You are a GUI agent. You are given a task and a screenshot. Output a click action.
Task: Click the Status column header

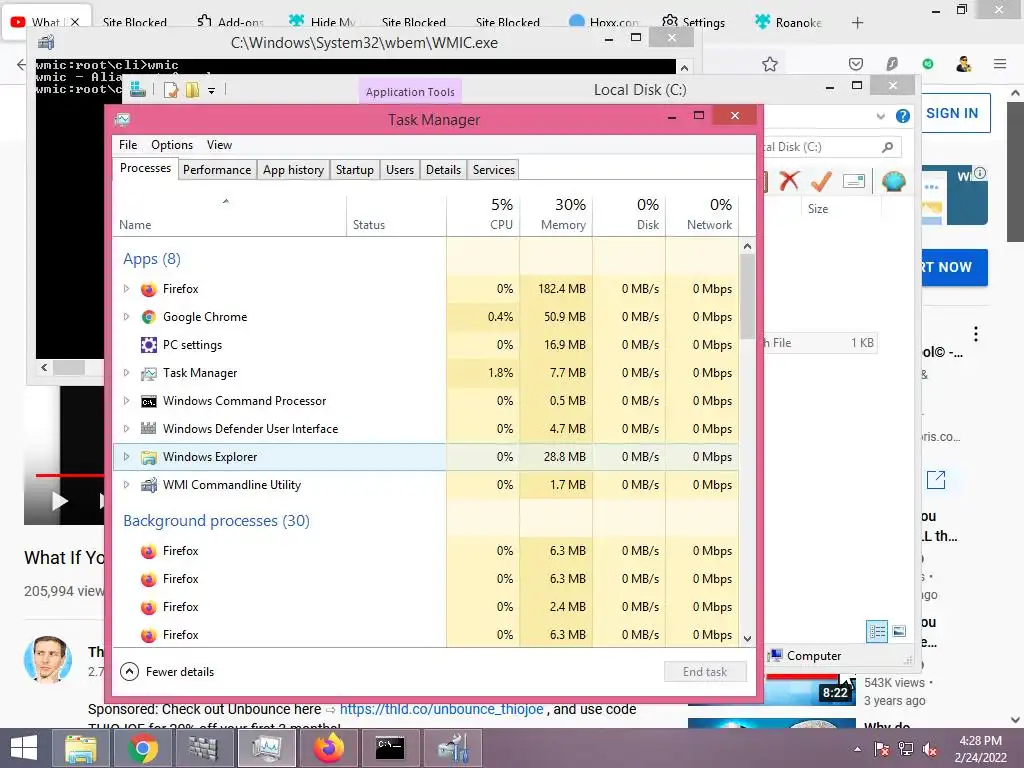(396, 214)
